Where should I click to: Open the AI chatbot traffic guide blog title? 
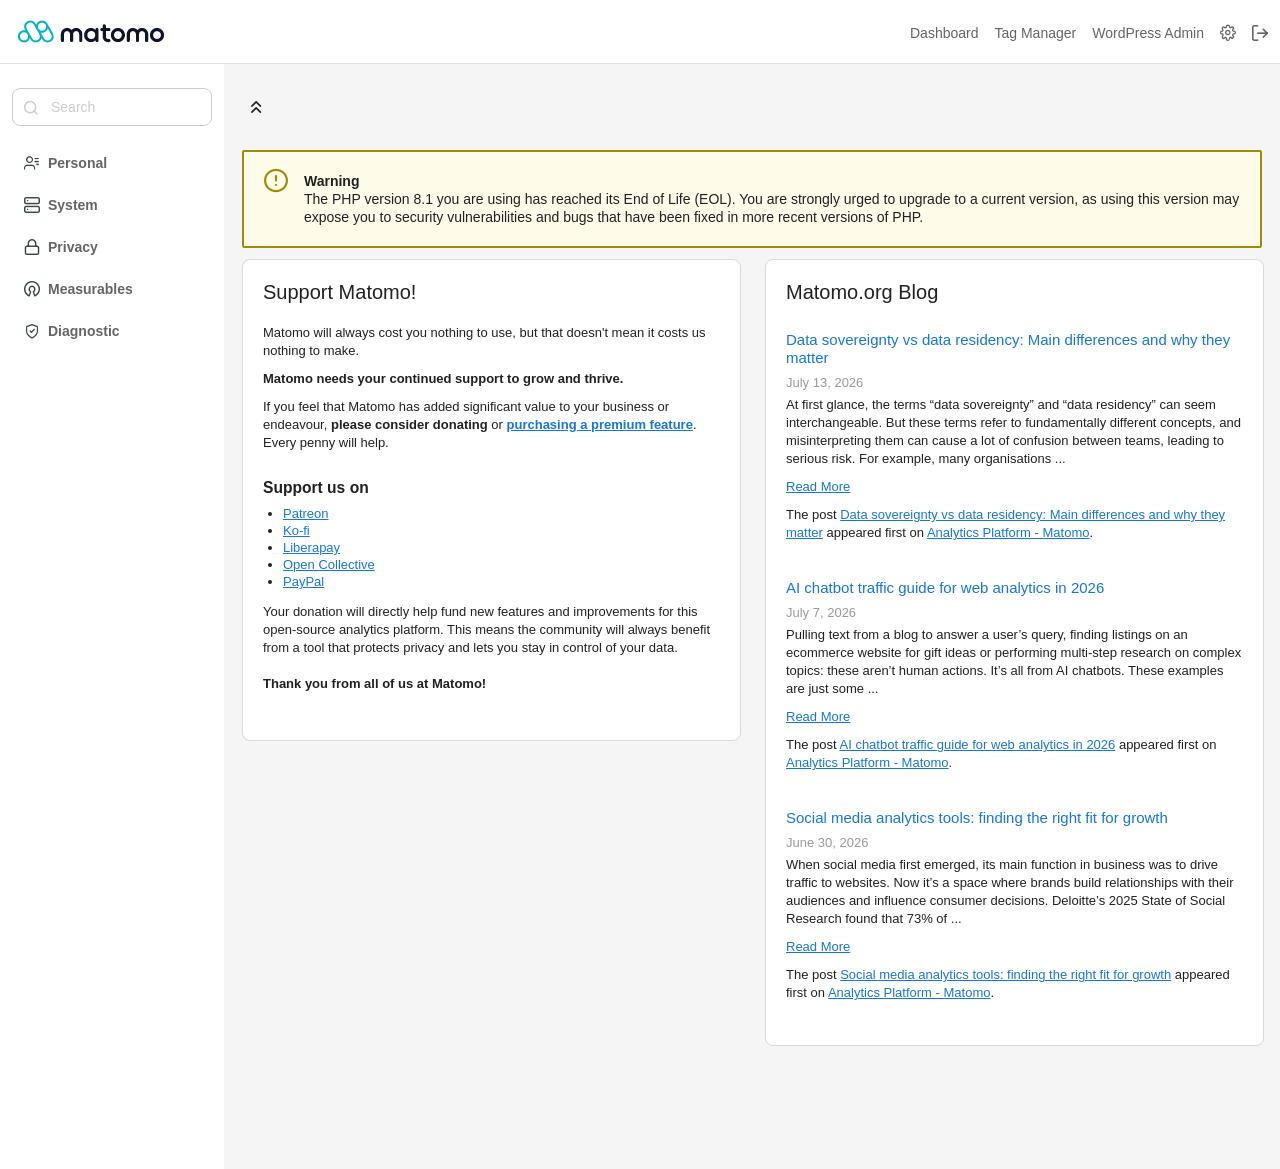pyautogui.click(x=945, y=588)
